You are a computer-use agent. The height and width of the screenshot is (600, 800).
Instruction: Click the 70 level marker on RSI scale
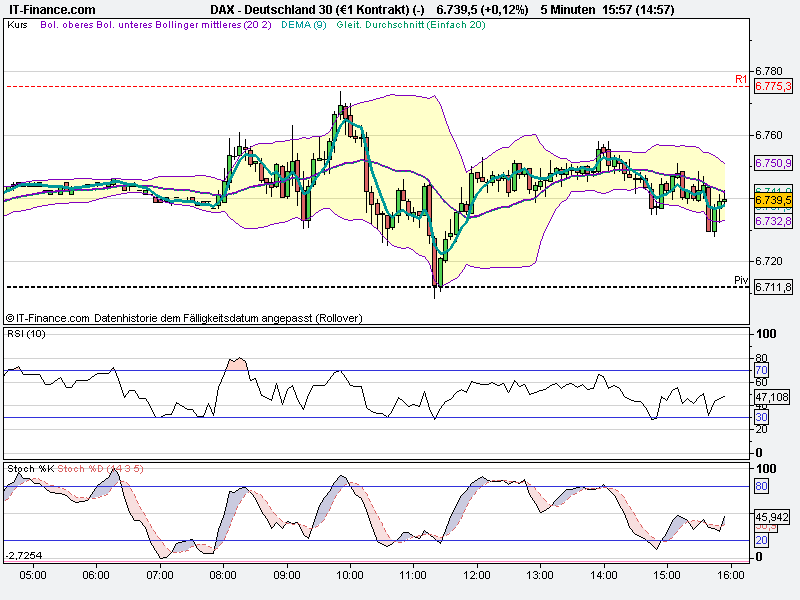click(760, 370)
